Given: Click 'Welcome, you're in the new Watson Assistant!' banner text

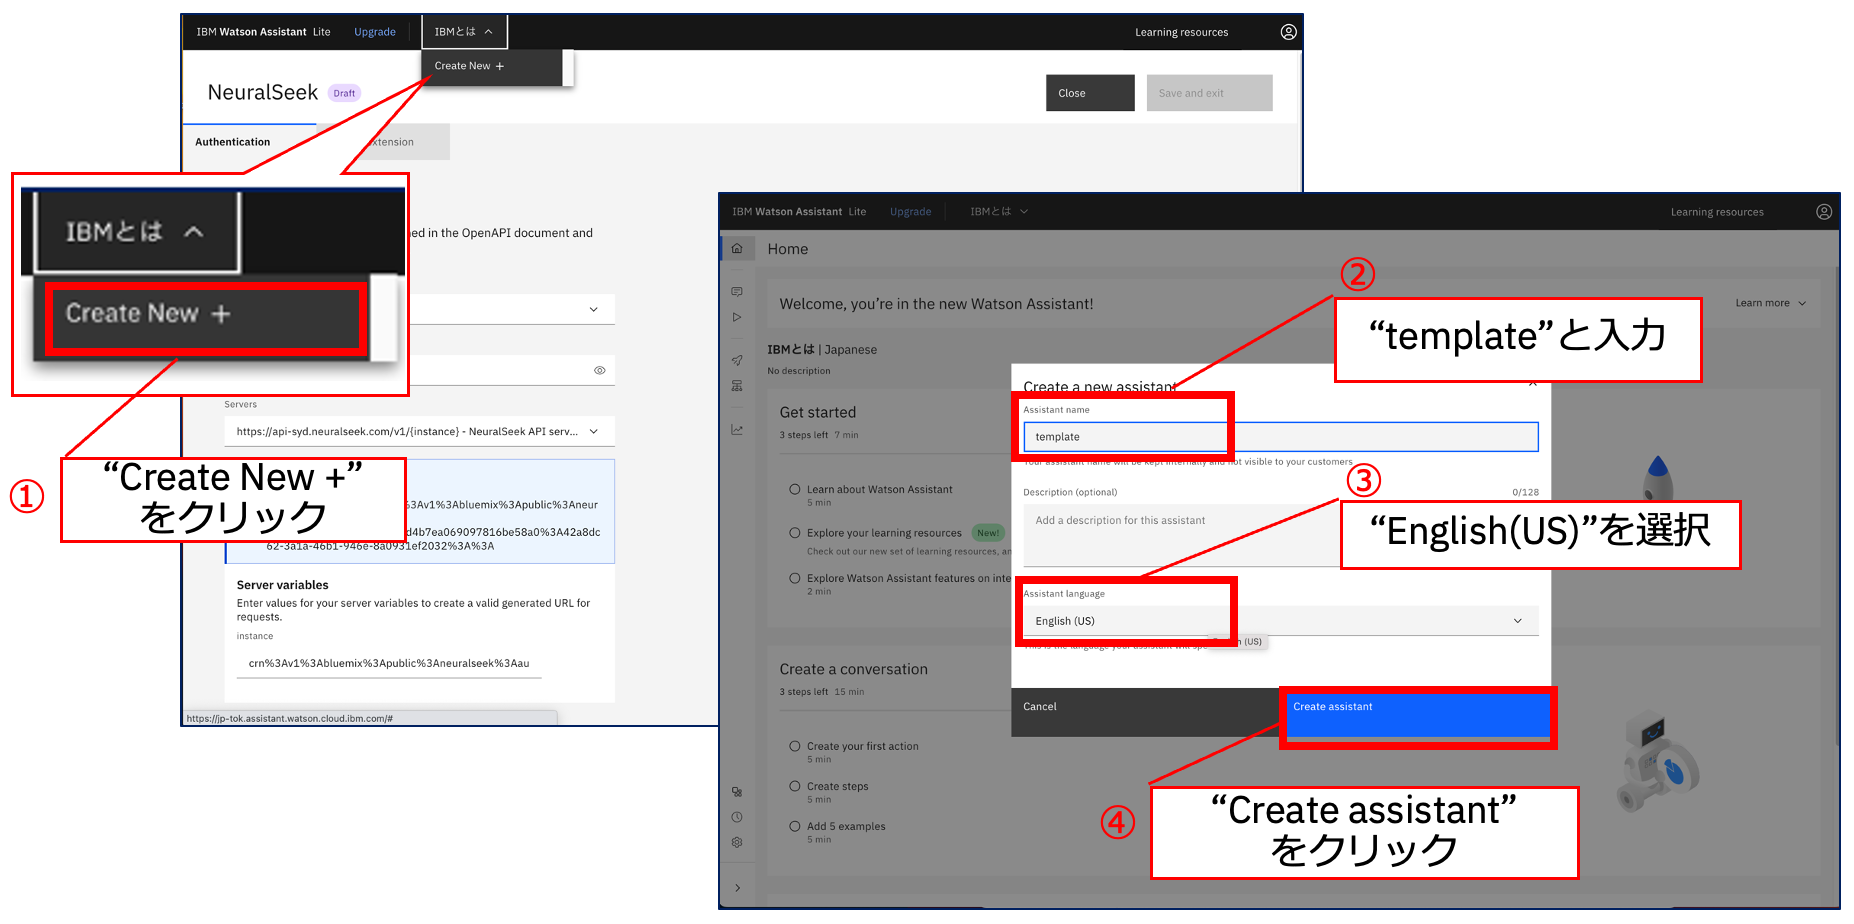Looking at the screenshot, I should tap(936, 304).
